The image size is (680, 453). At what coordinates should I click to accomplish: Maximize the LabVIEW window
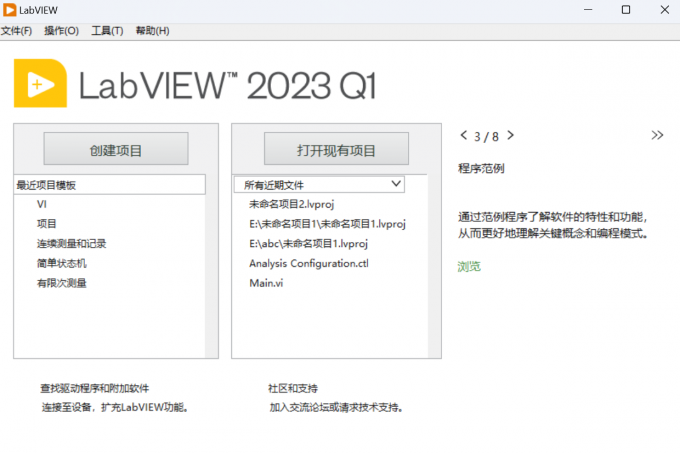click(x=626, y=10)
